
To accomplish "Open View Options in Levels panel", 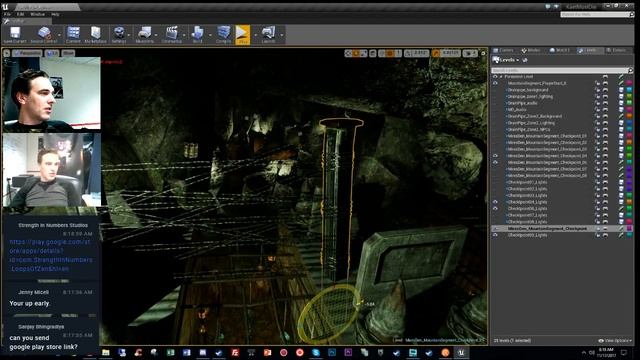I will [x=615, y=340].
